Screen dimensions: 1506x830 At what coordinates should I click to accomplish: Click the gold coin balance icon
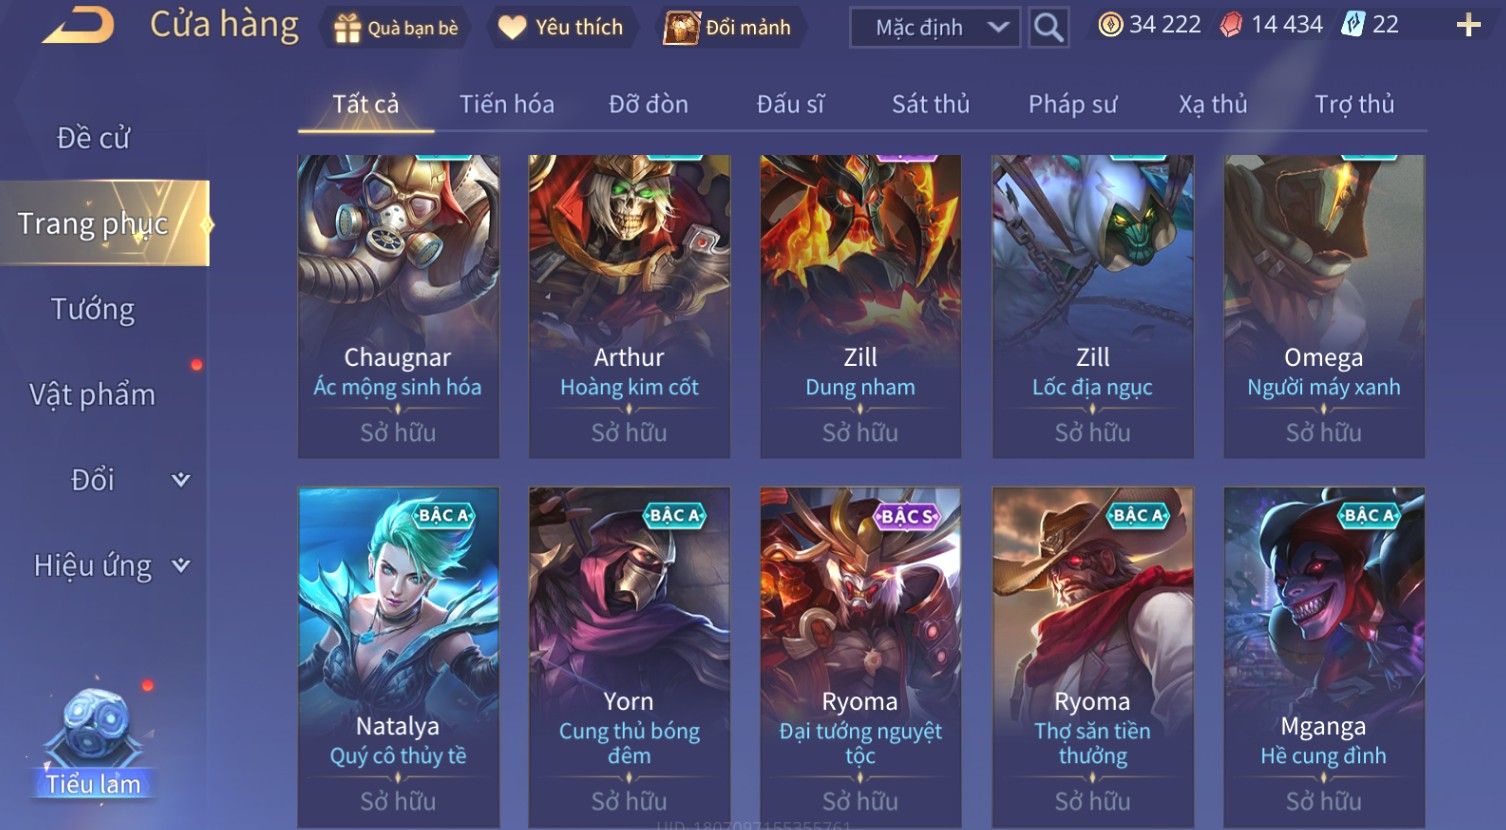coord(1110,25)
